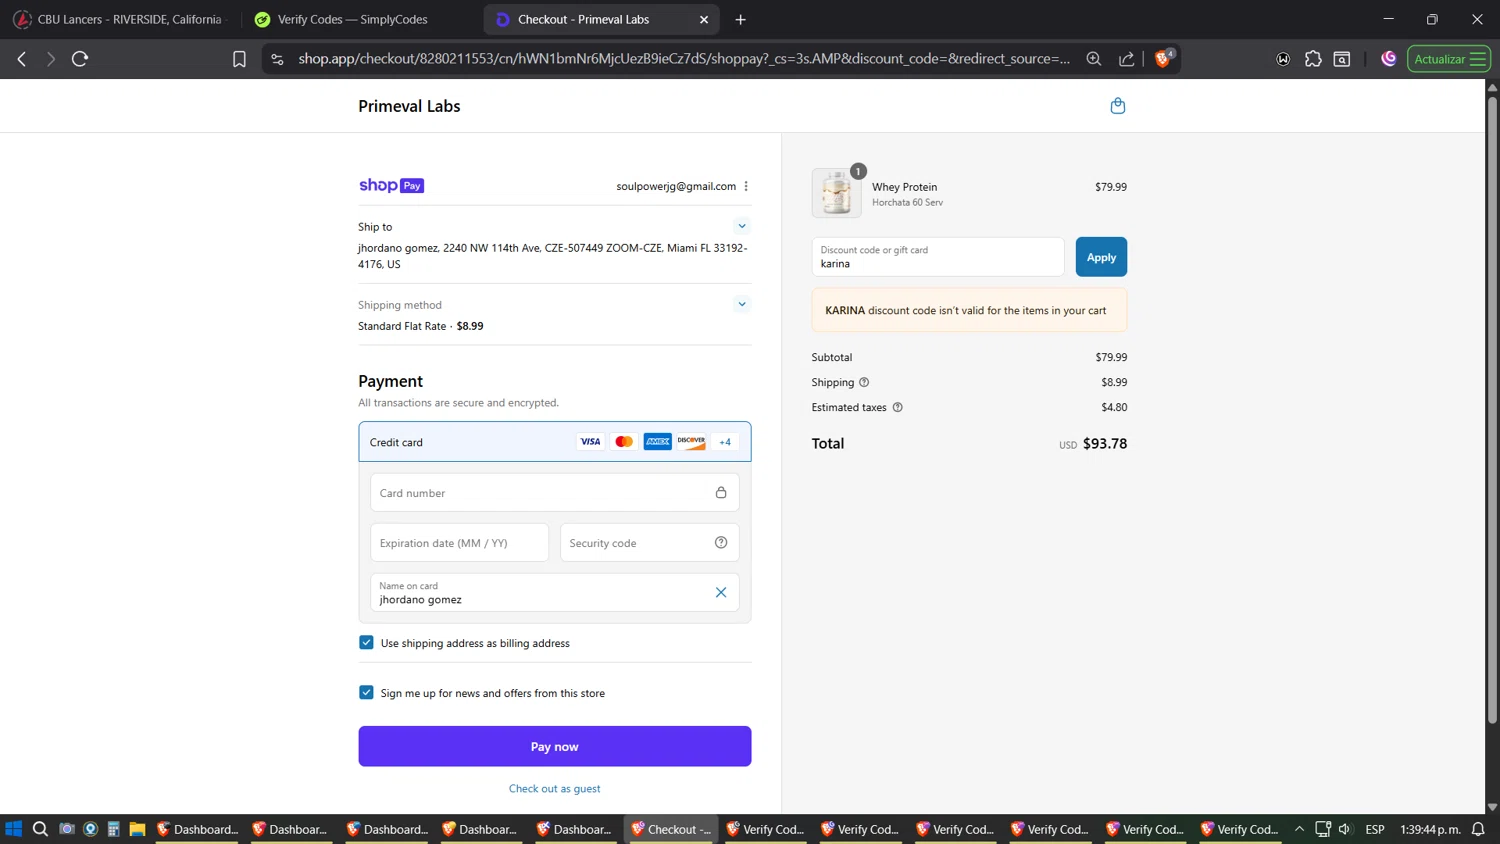
Task: Open File Explorer from taskbar
Action: 138,829
